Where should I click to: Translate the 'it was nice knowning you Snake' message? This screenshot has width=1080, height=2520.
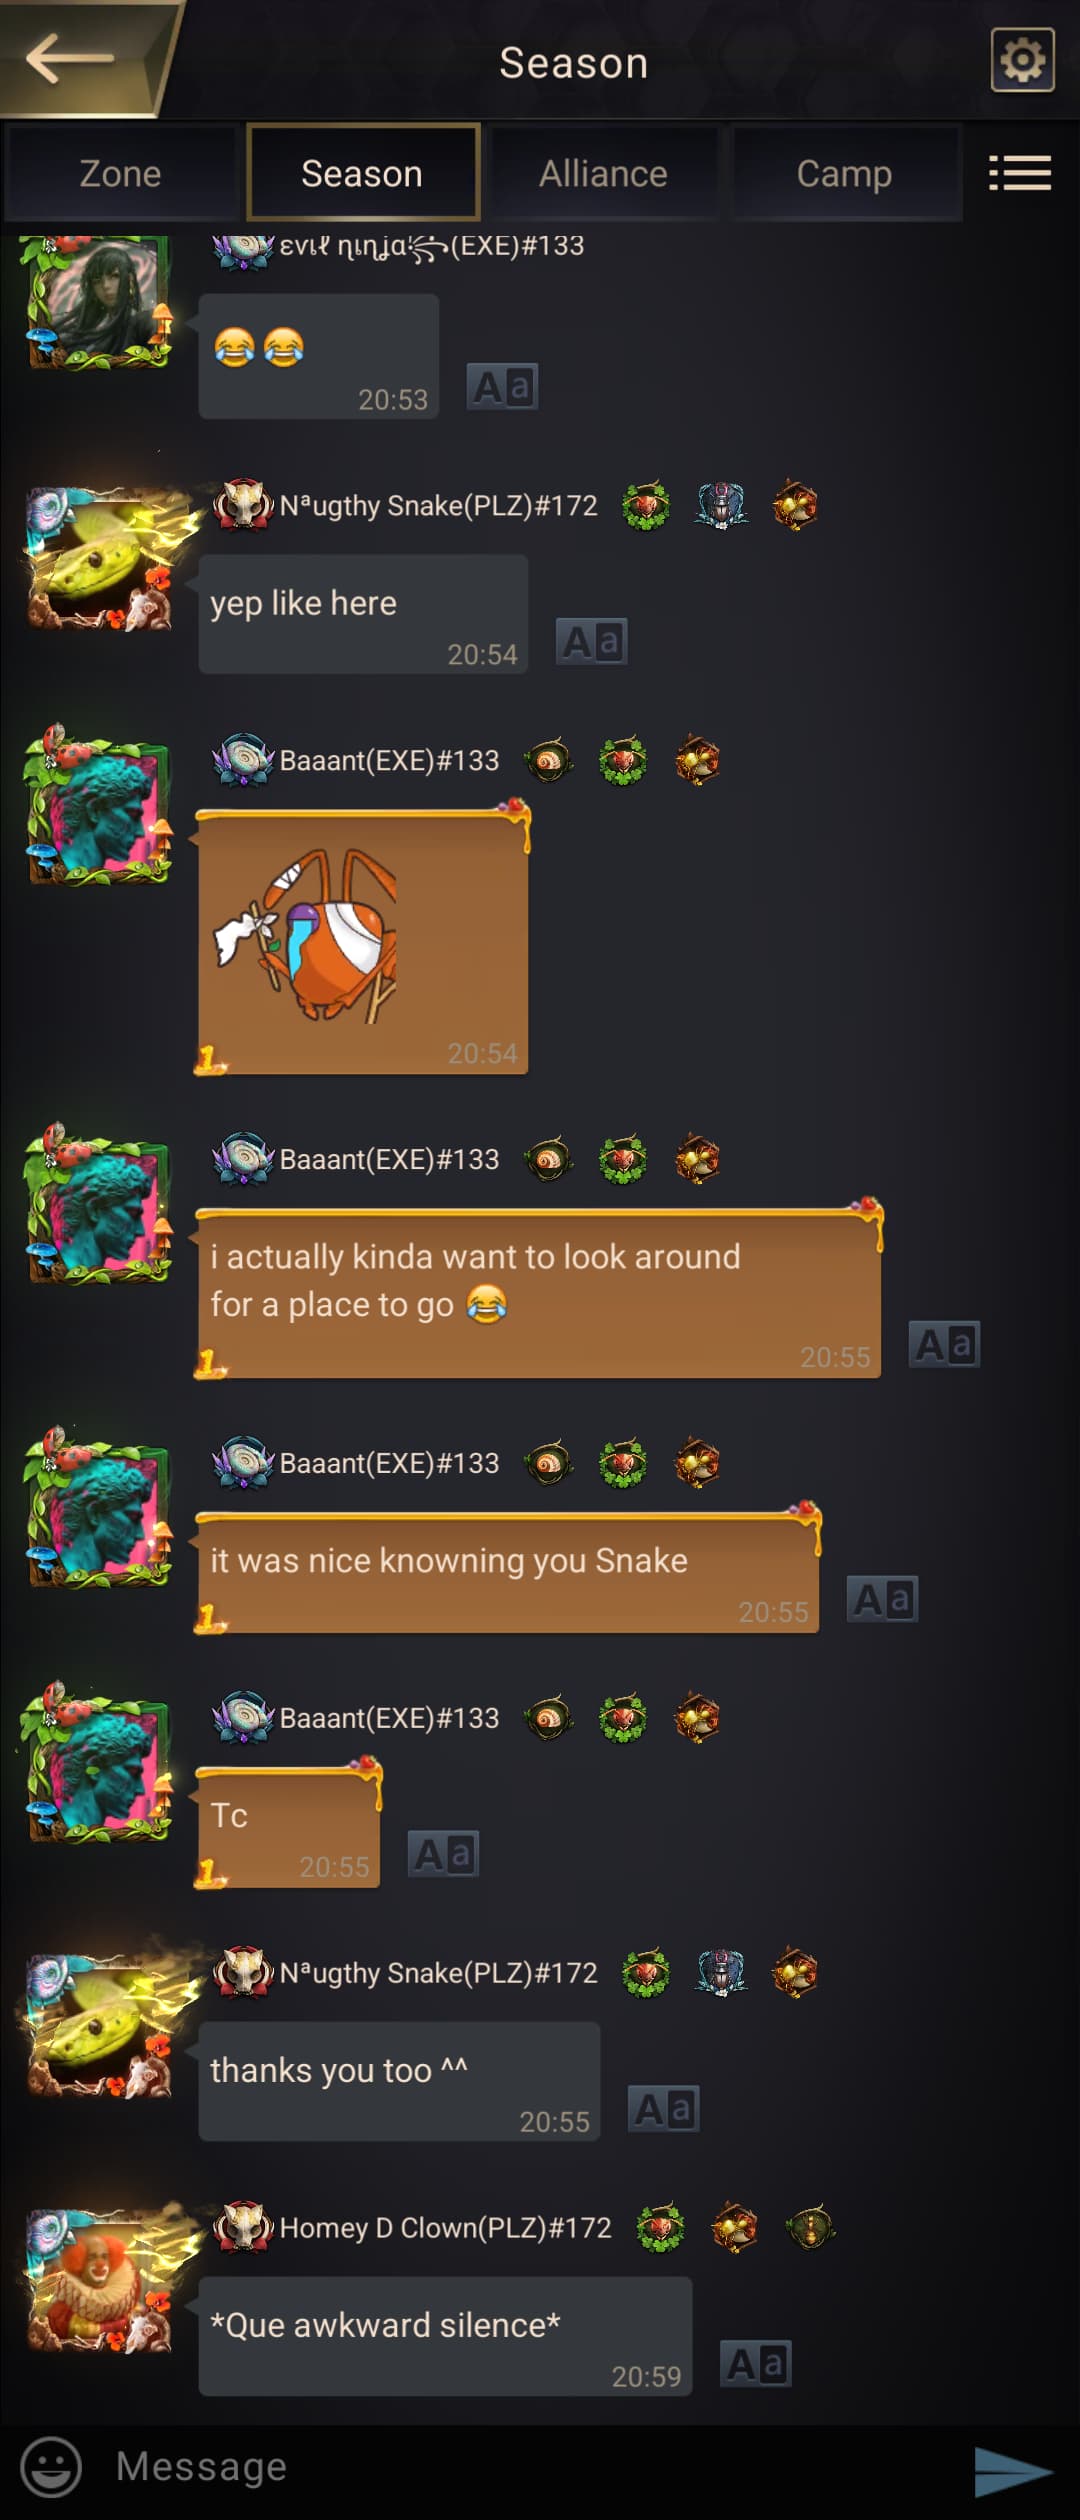[x=882, y=1599]
